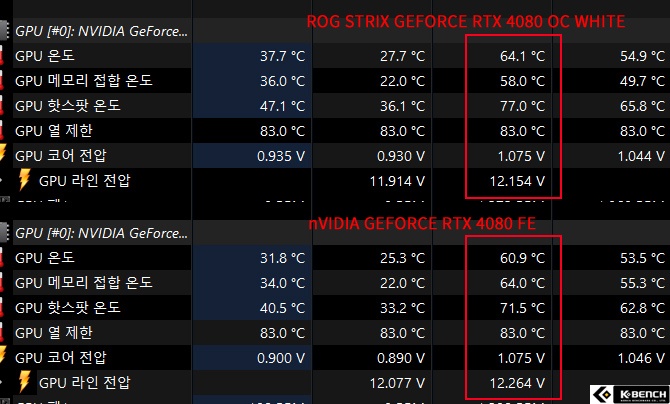The image size is (670, 404).
Task: Select the GPU 온도 label in the 31.8 °C row
Action: pyautogui.click(x=45, y=258)
